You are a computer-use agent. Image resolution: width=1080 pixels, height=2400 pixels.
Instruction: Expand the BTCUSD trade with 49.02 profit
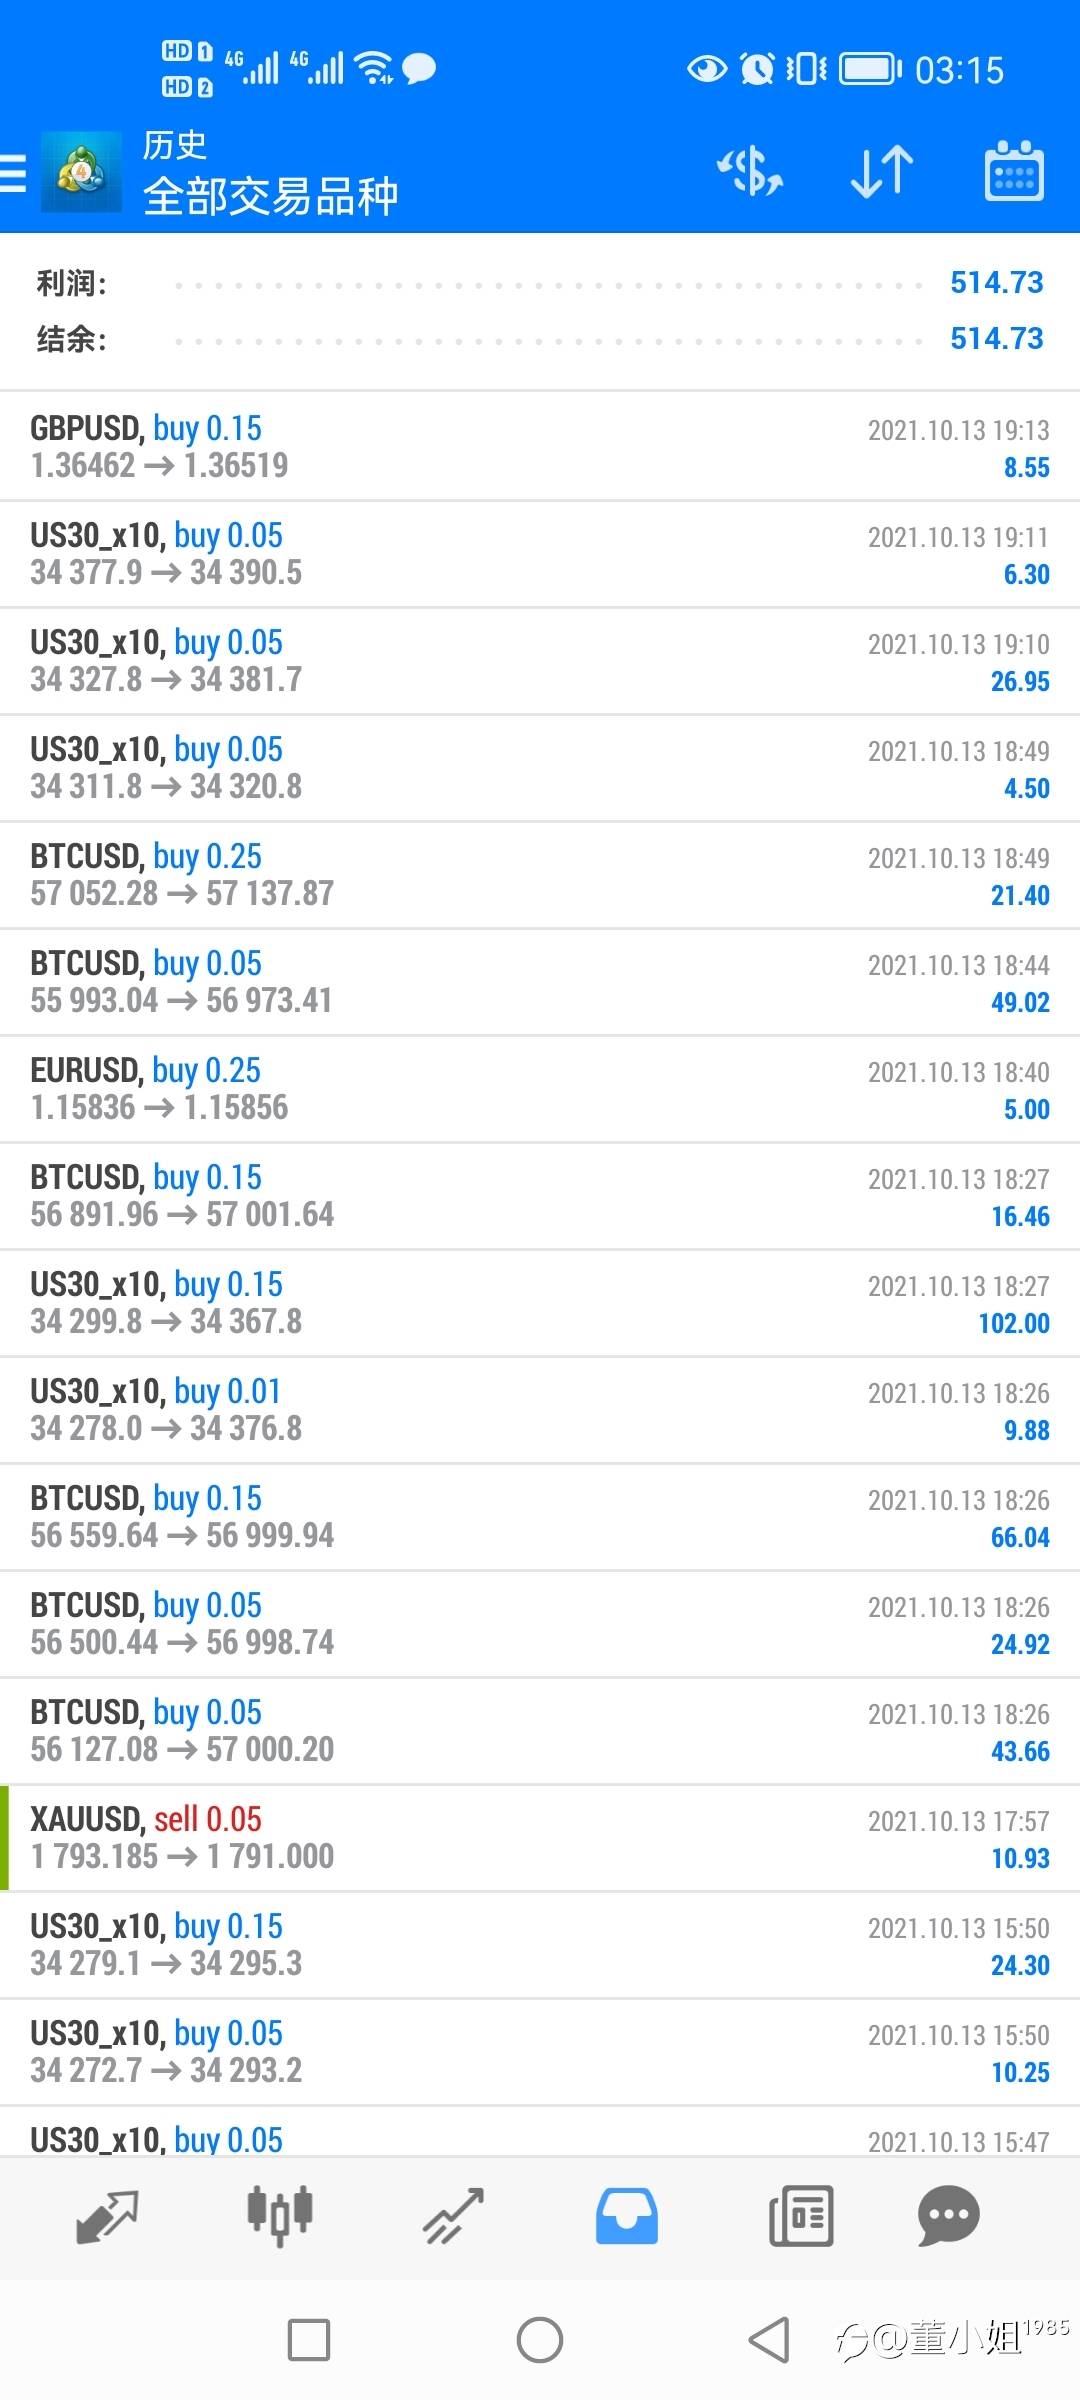coord(540,982)
